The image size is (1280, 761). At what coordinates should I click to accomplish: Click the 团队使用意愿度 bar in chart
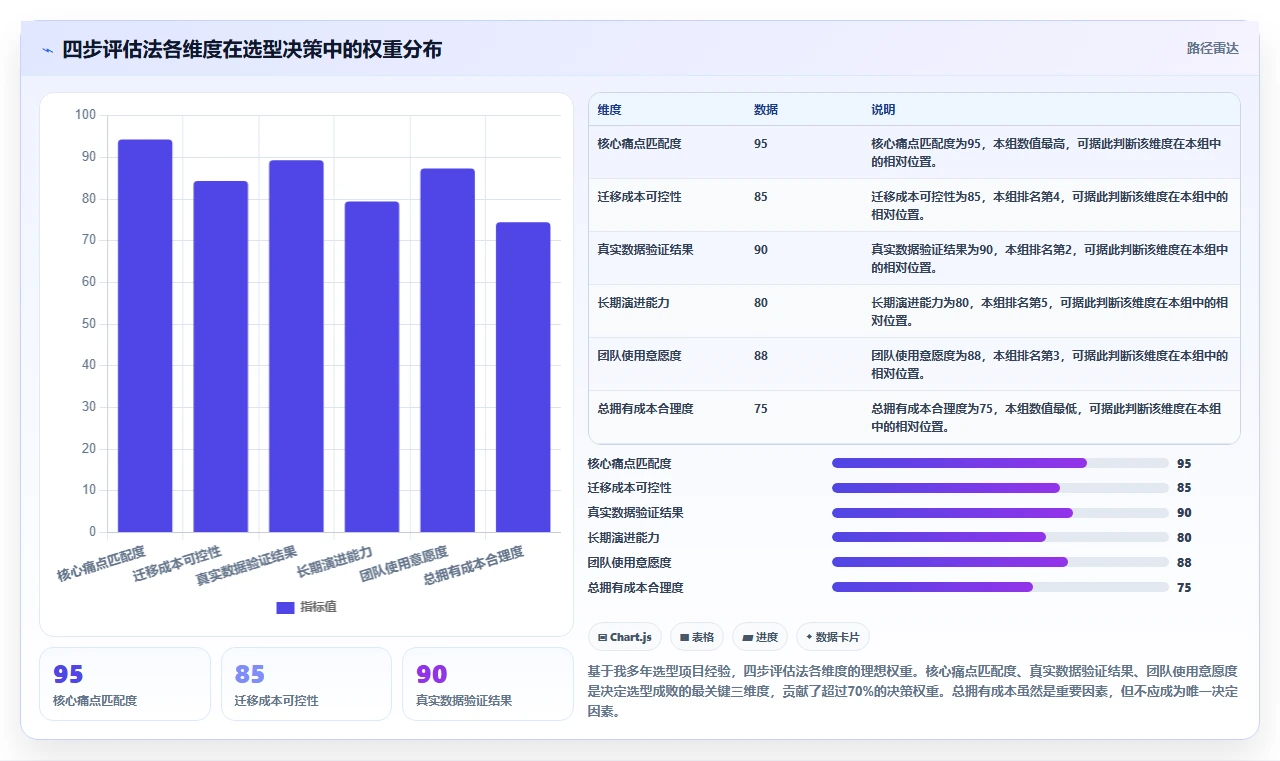tap(447, 350)
